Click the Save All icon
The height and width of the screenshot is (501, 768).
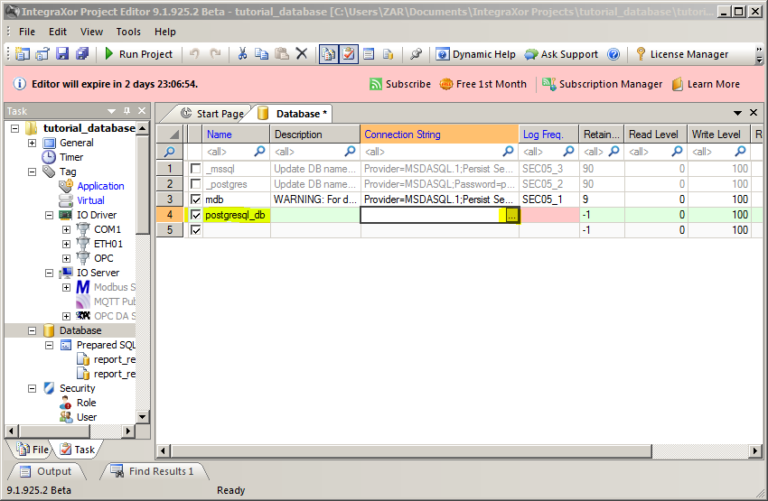point(82,54)
